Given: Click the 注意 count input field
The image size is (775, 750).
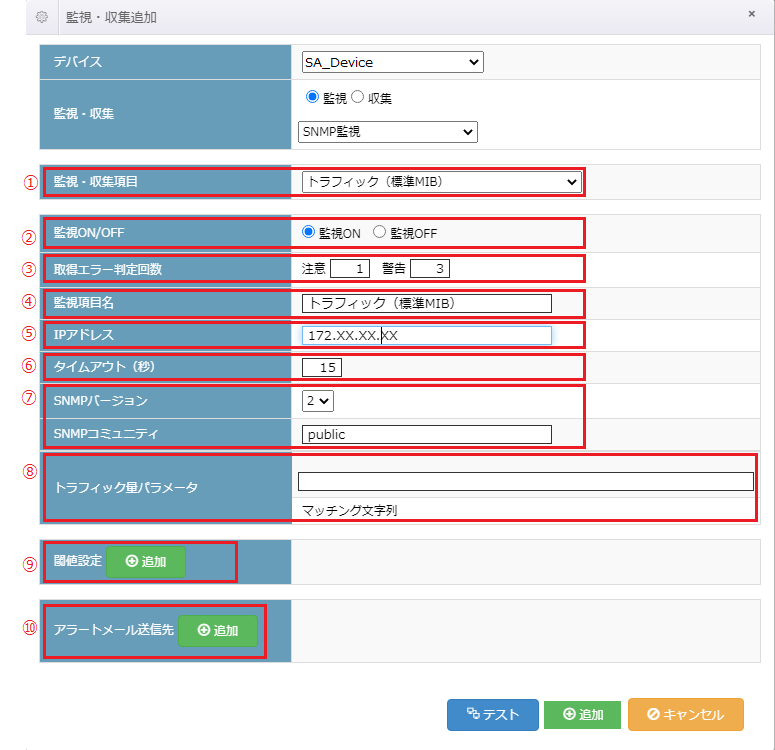Looking at the screenshot, I should 349,268.
